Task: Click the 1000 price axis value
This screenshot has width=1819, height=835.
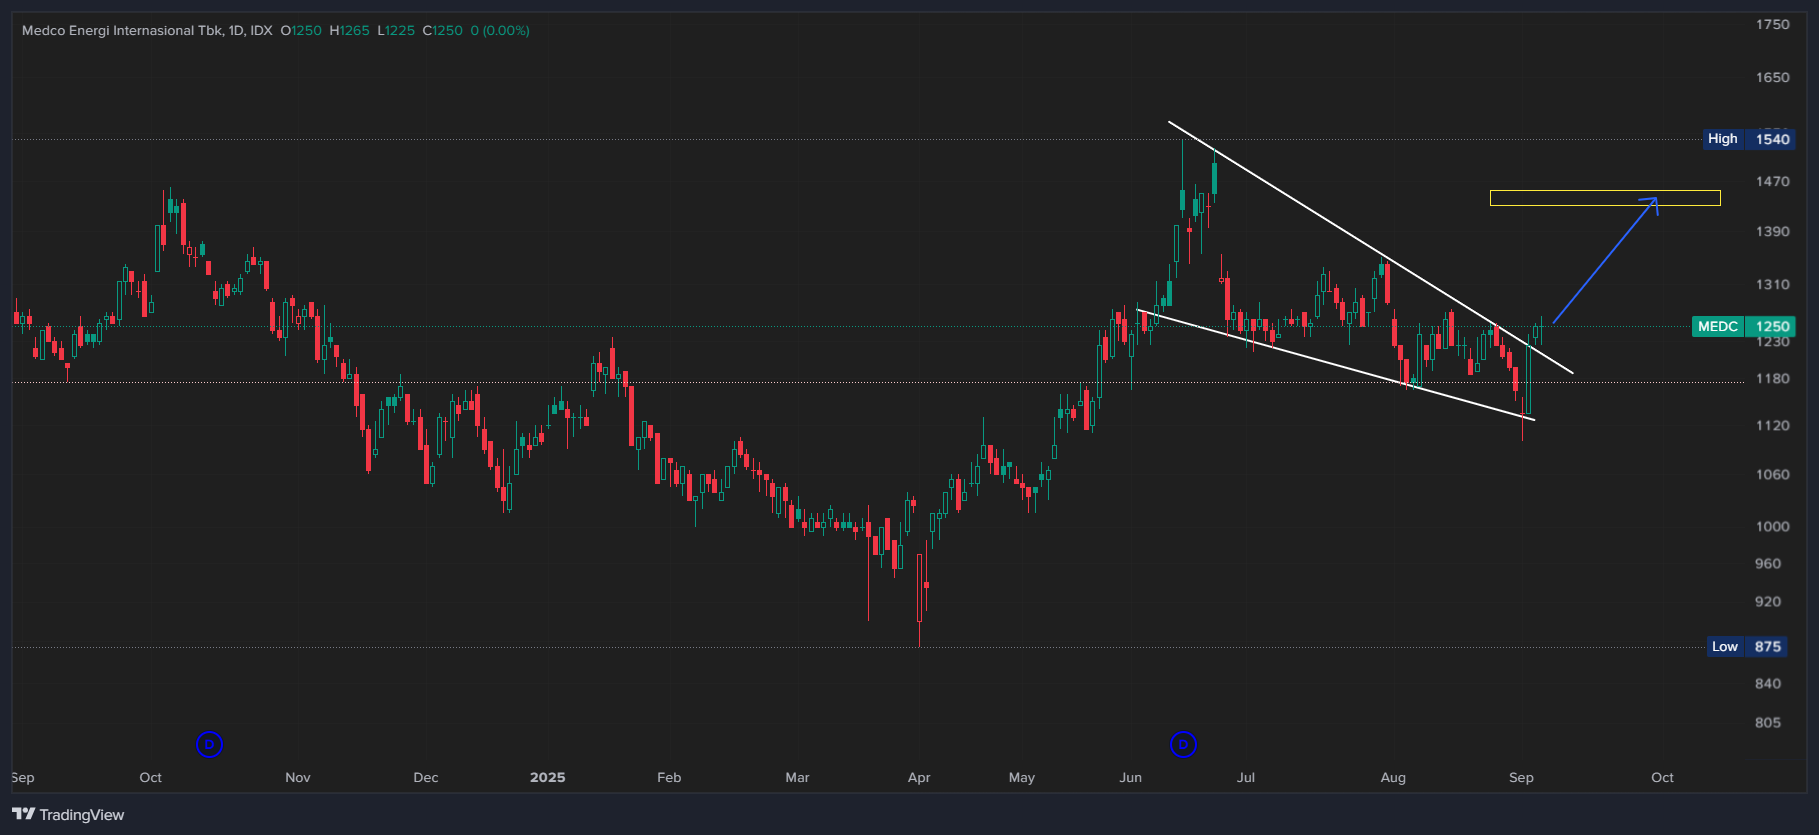Action: tap(1773, 526)
